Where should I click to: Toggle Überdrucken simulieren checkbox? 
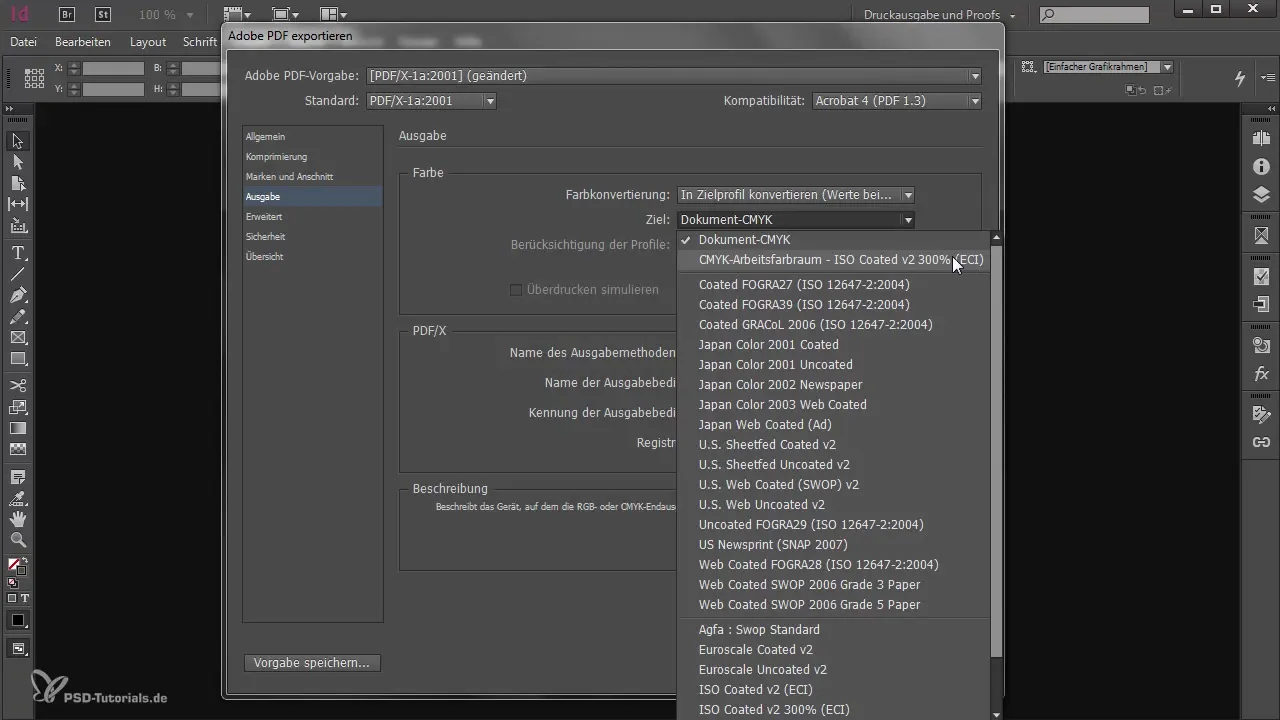pos(516,290)
